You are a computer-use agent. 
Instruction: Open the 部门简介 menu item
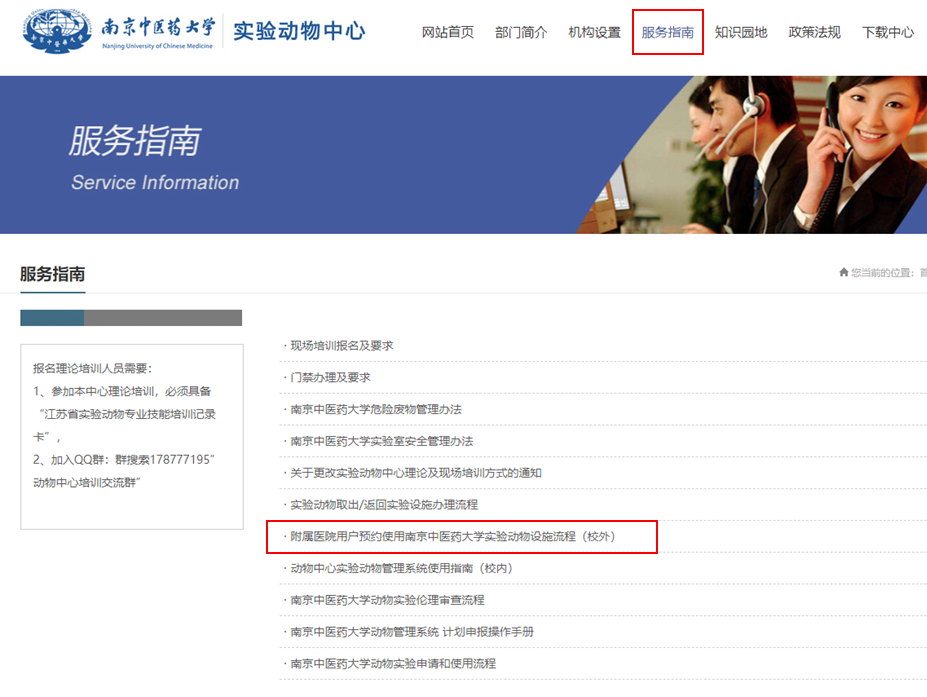(521, 32)
